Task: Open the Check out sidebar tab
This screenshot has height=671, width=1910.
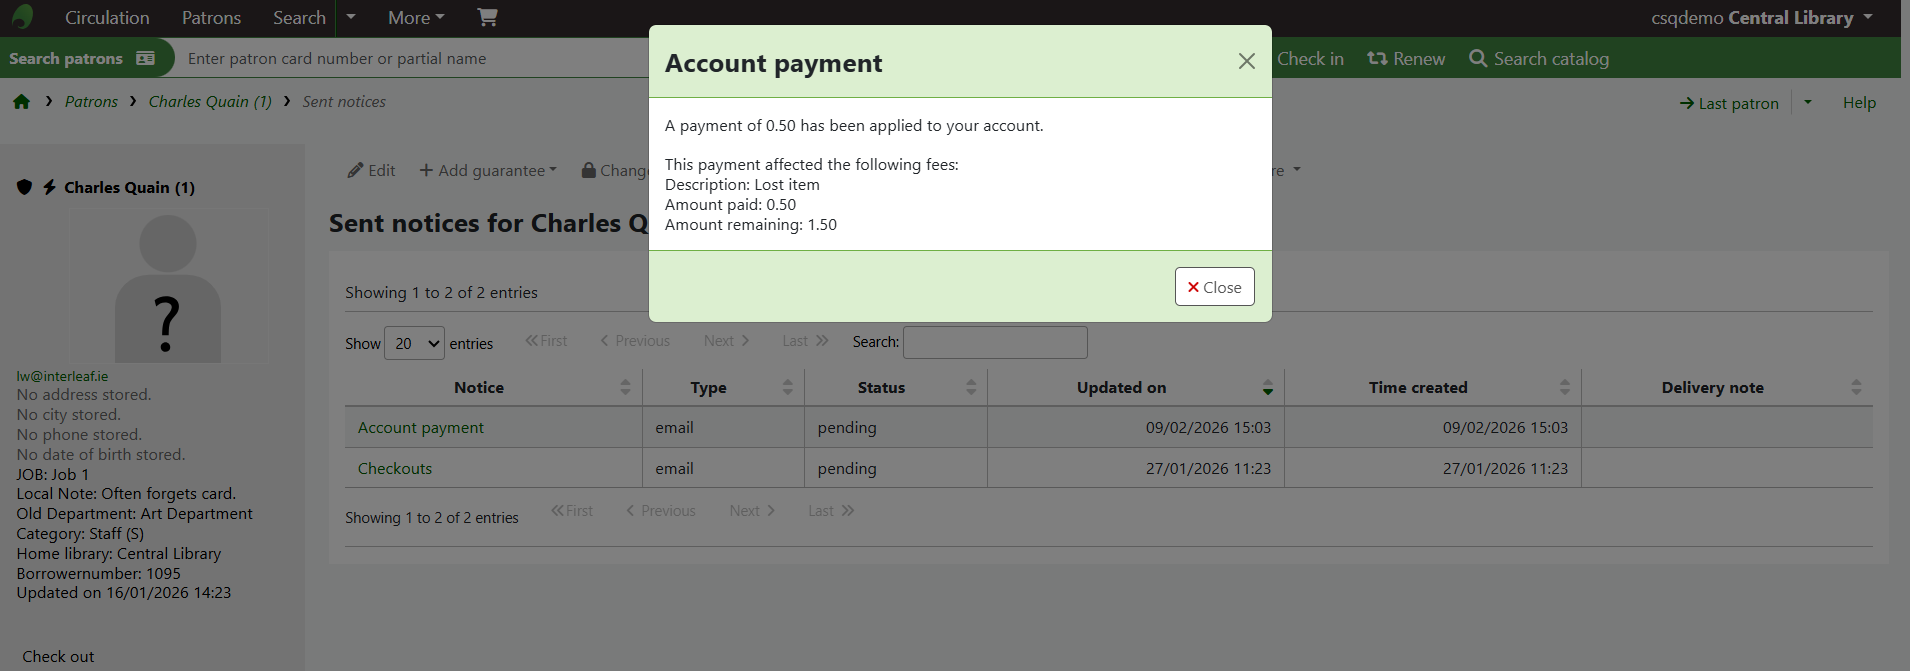Action: click(58, 657)
